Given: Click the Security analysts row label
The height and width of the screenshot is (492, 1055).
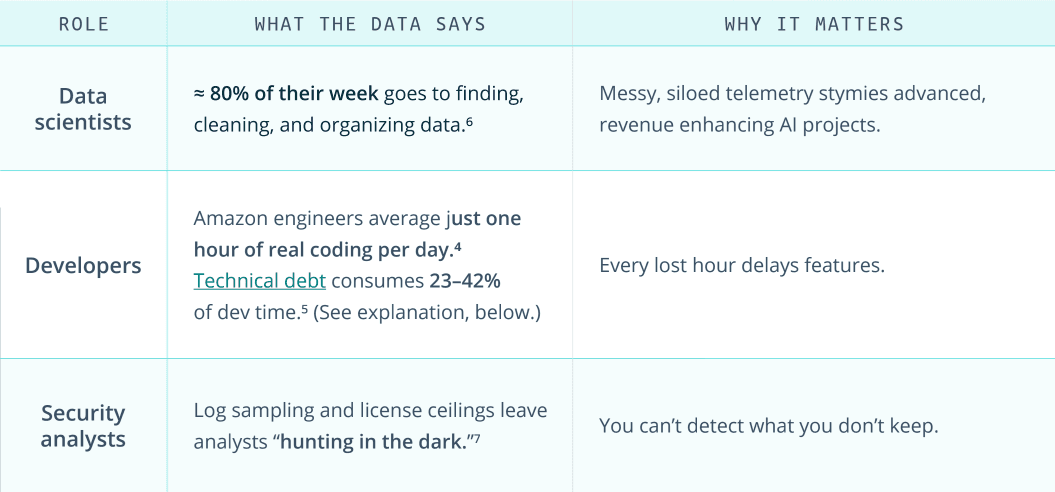Looking at the screenshot, I should coord(83,426).
